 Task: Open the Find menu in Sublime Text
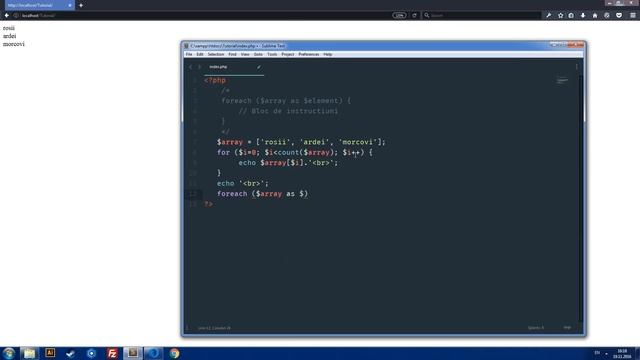232,54
